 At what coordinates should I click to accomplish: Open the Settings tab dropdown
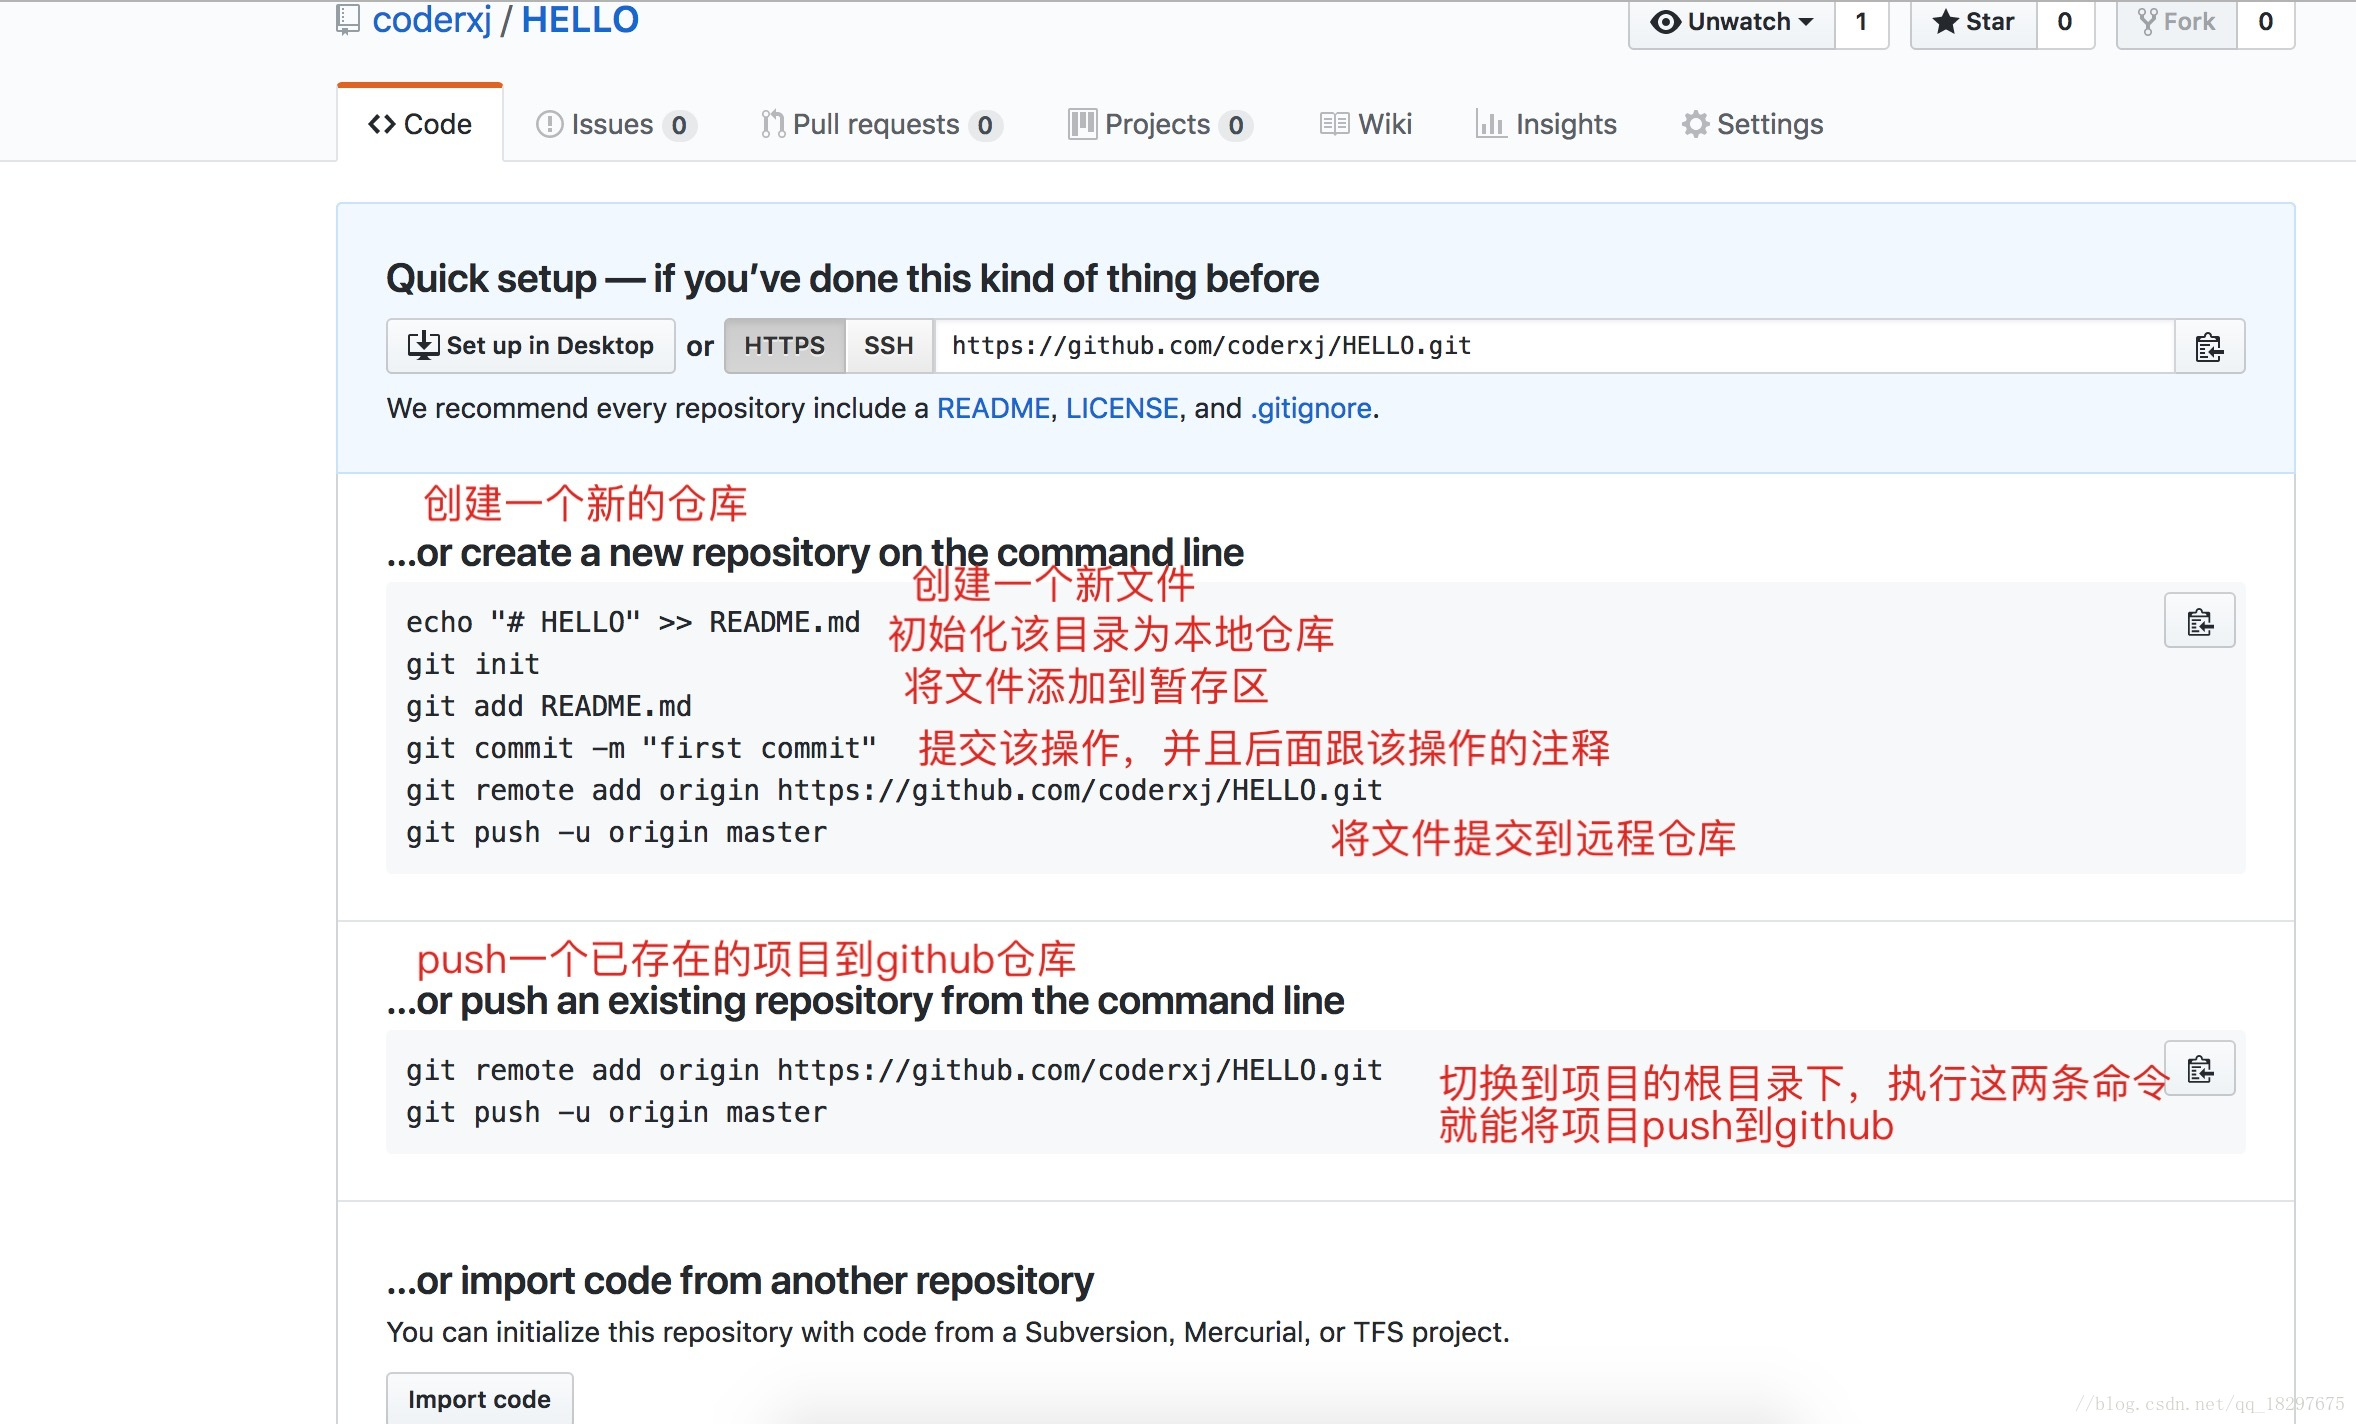pos(1755,123)
